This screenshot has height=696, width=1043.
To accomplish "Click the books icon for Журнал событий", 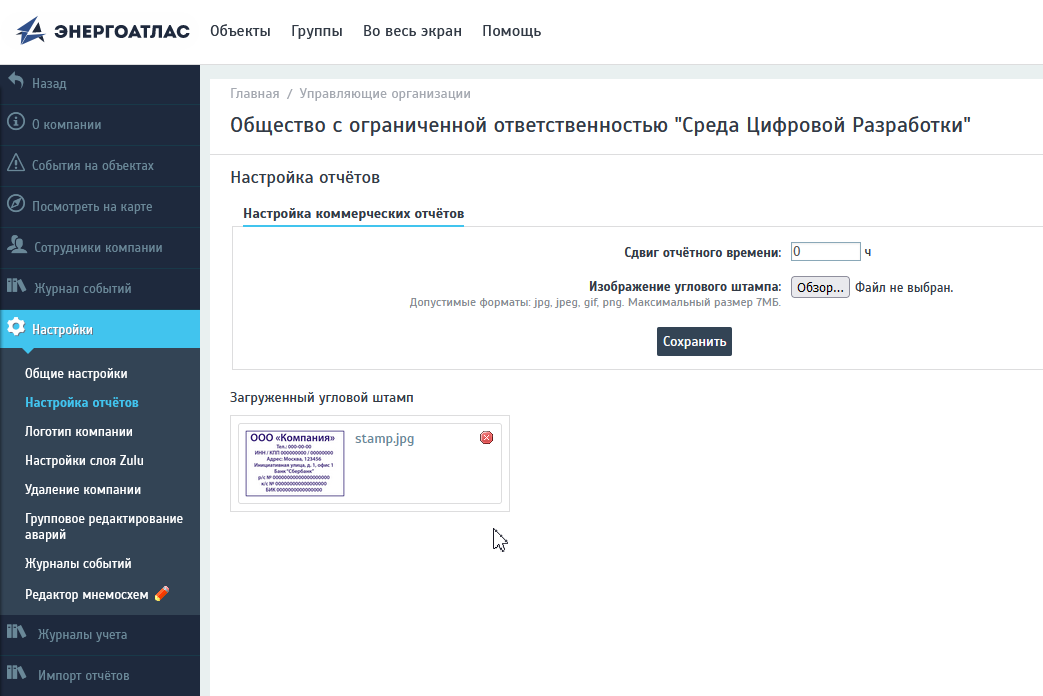I will coord(17,287).
